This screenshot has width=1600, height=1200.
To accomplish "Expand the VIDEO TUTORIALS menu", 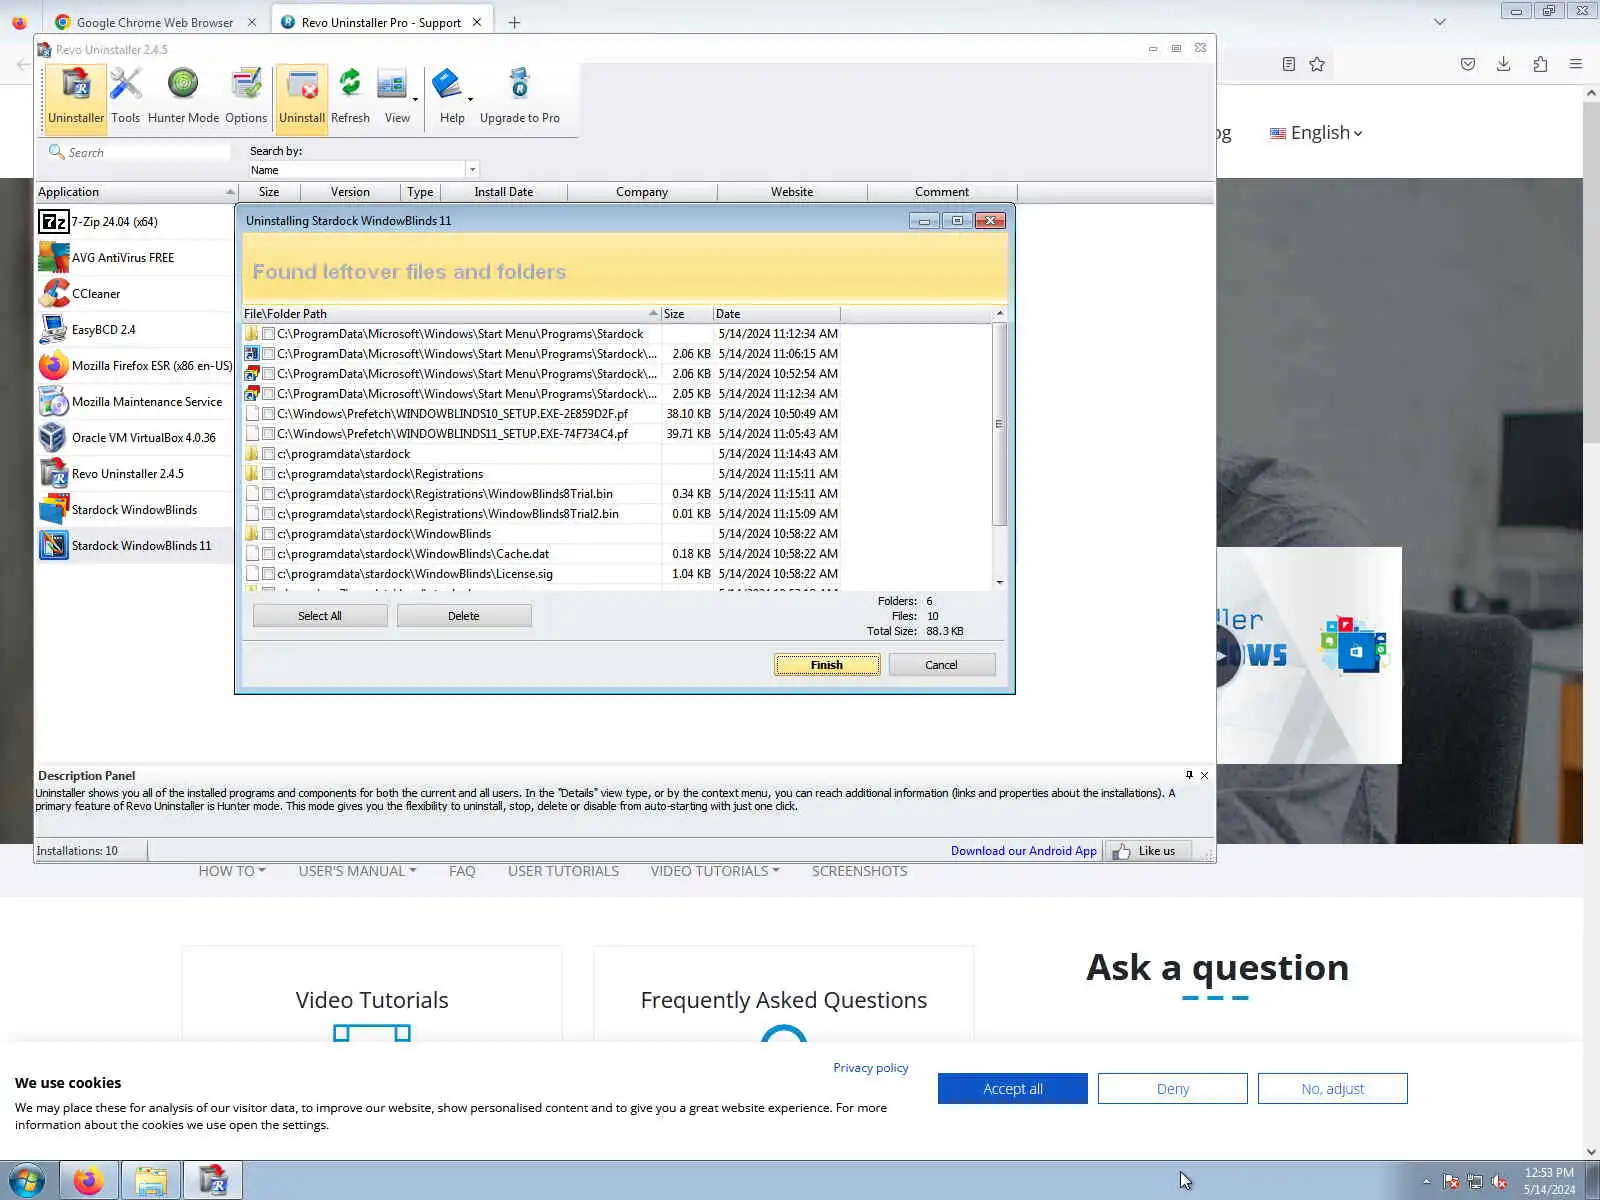I will click(x=715, y=871).
